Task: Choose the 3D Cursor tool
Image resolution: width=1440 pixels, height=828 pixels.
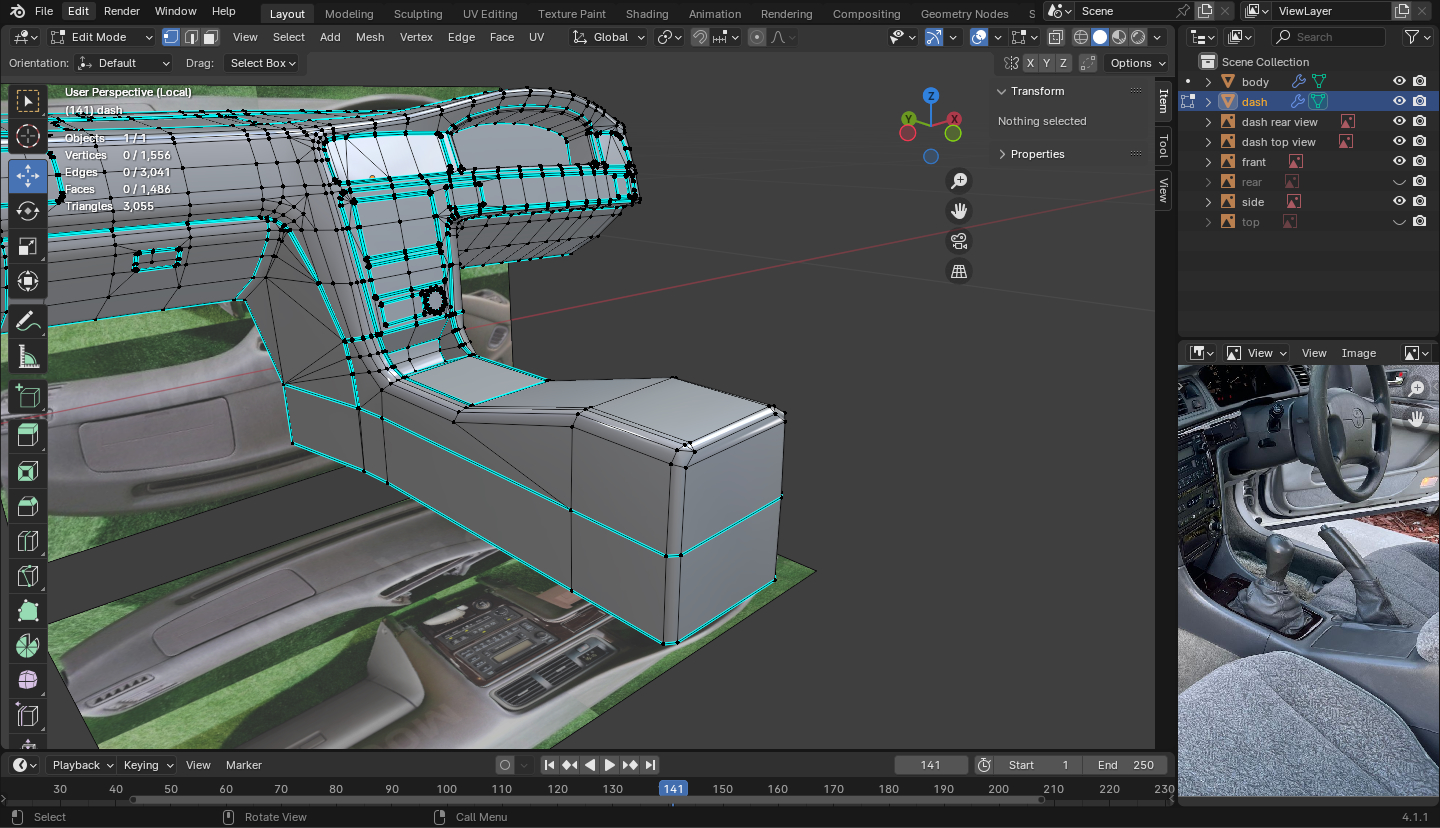Action: coord(28,137)
